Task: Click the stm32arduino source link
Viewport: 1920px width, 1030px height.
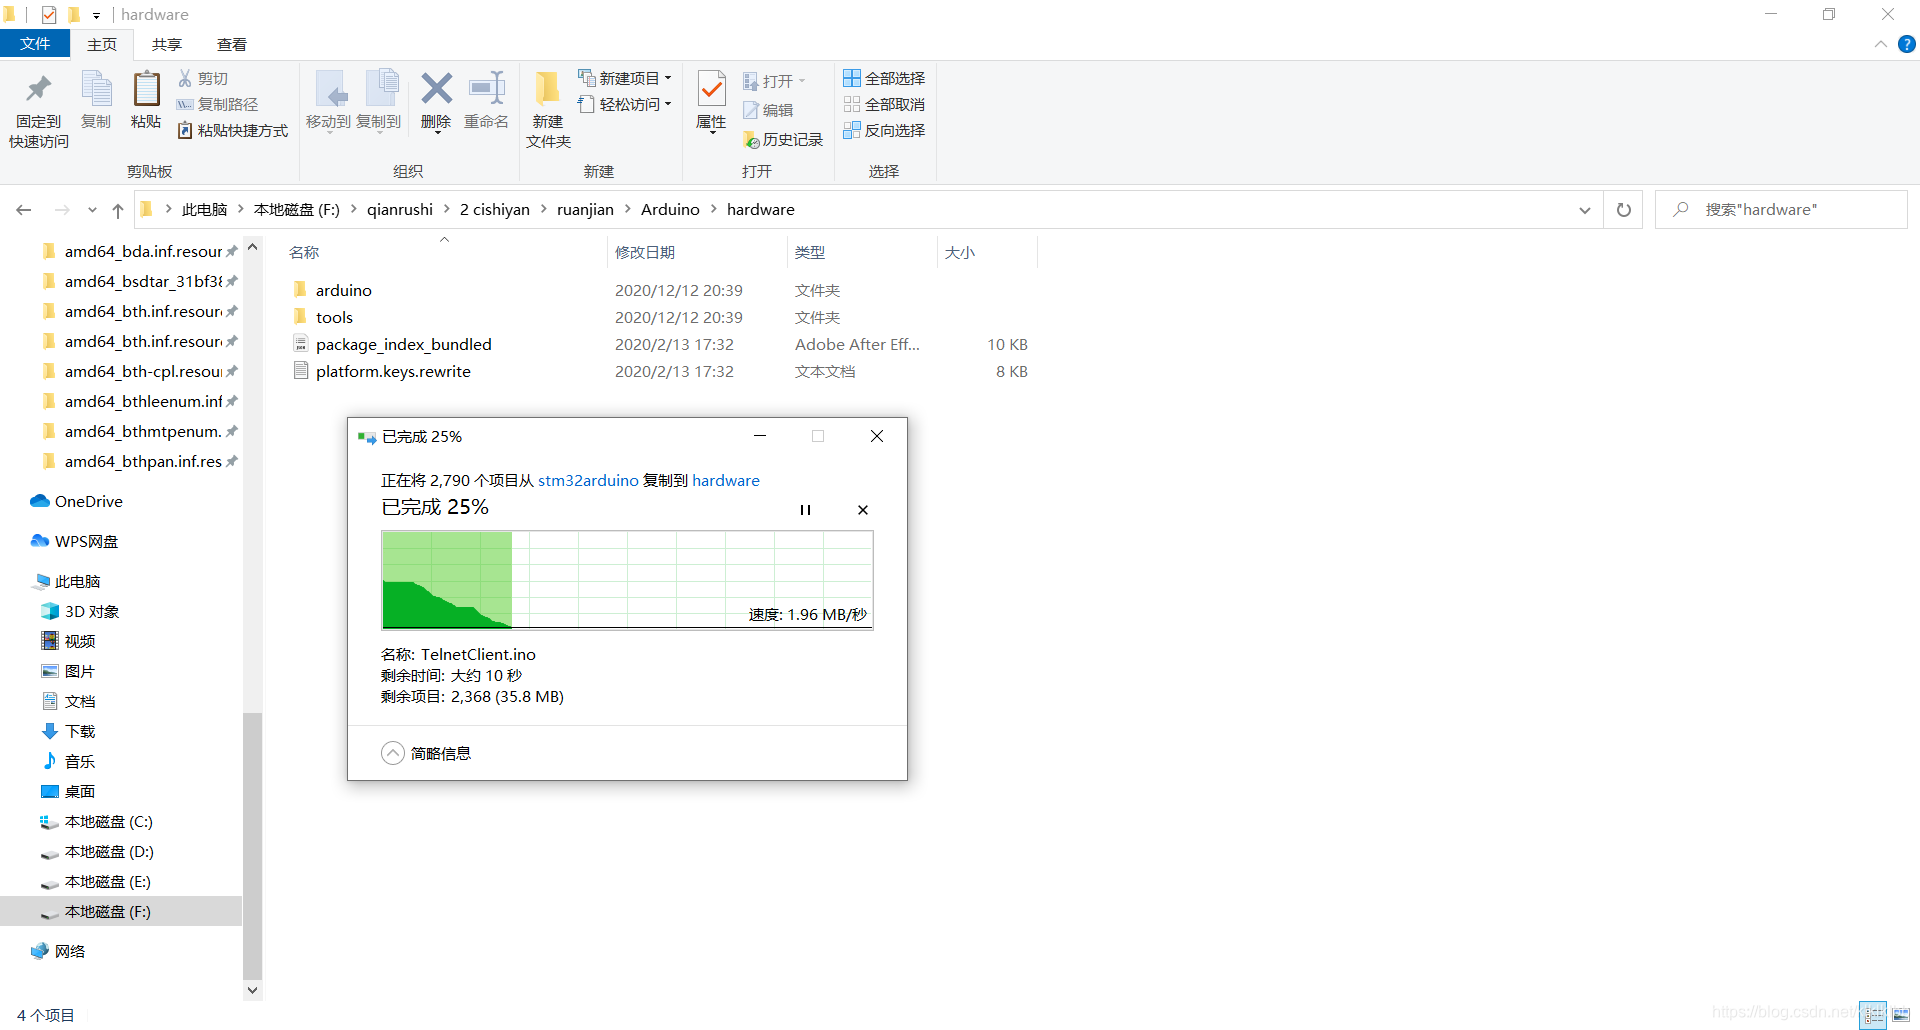Action: [x=588, y=480]
